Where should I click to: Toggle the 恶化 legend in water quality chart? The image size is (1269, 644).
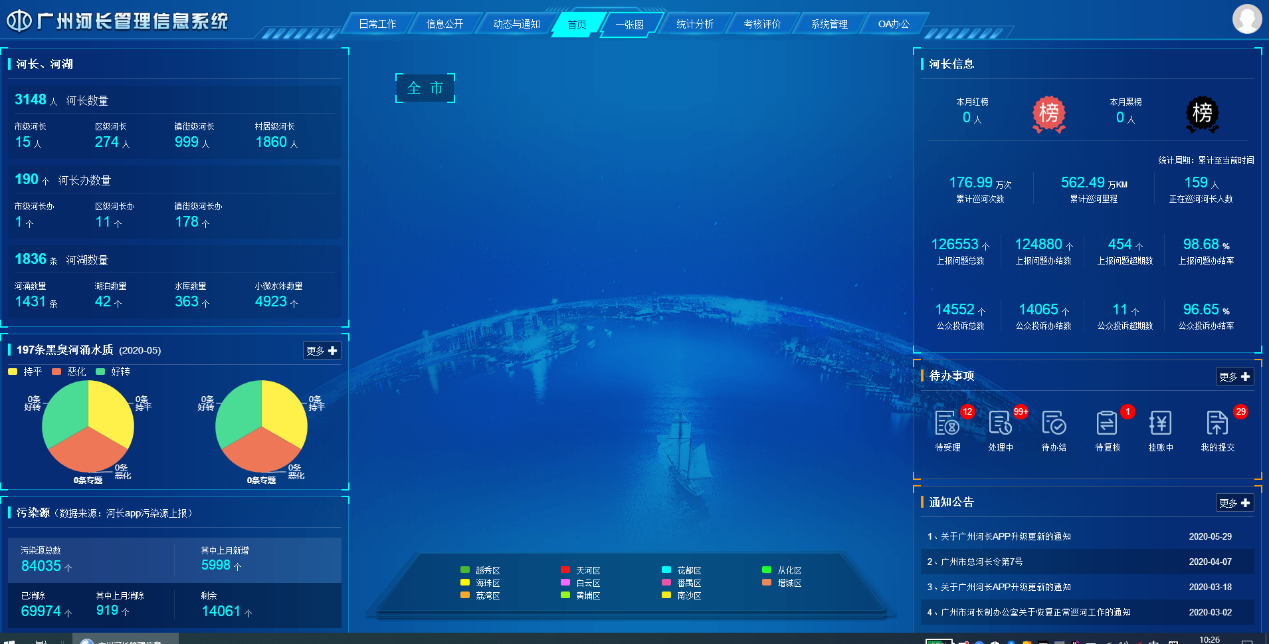[69, 371]
